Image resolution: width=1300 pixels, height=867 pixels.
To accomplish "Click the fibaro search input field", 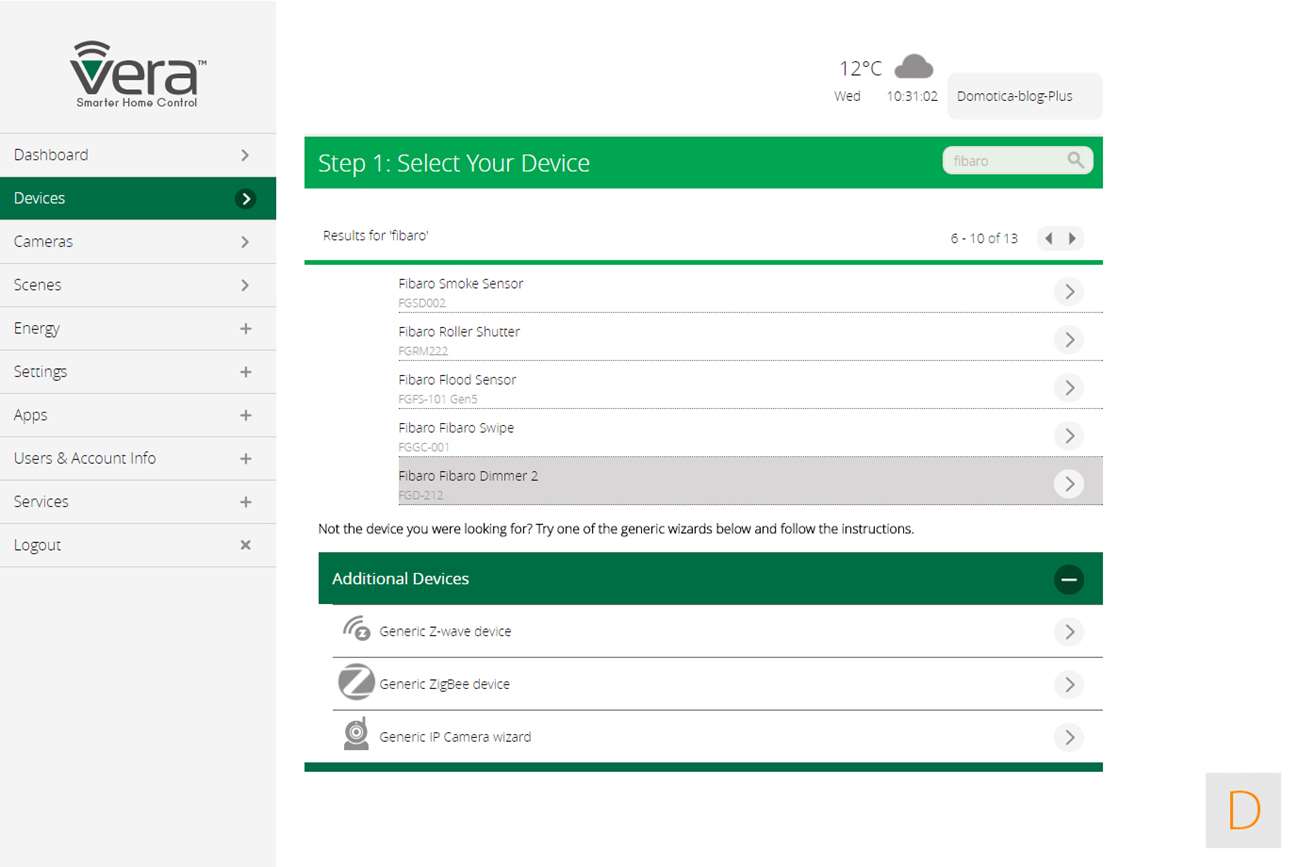I will [x=1003, y=160].
